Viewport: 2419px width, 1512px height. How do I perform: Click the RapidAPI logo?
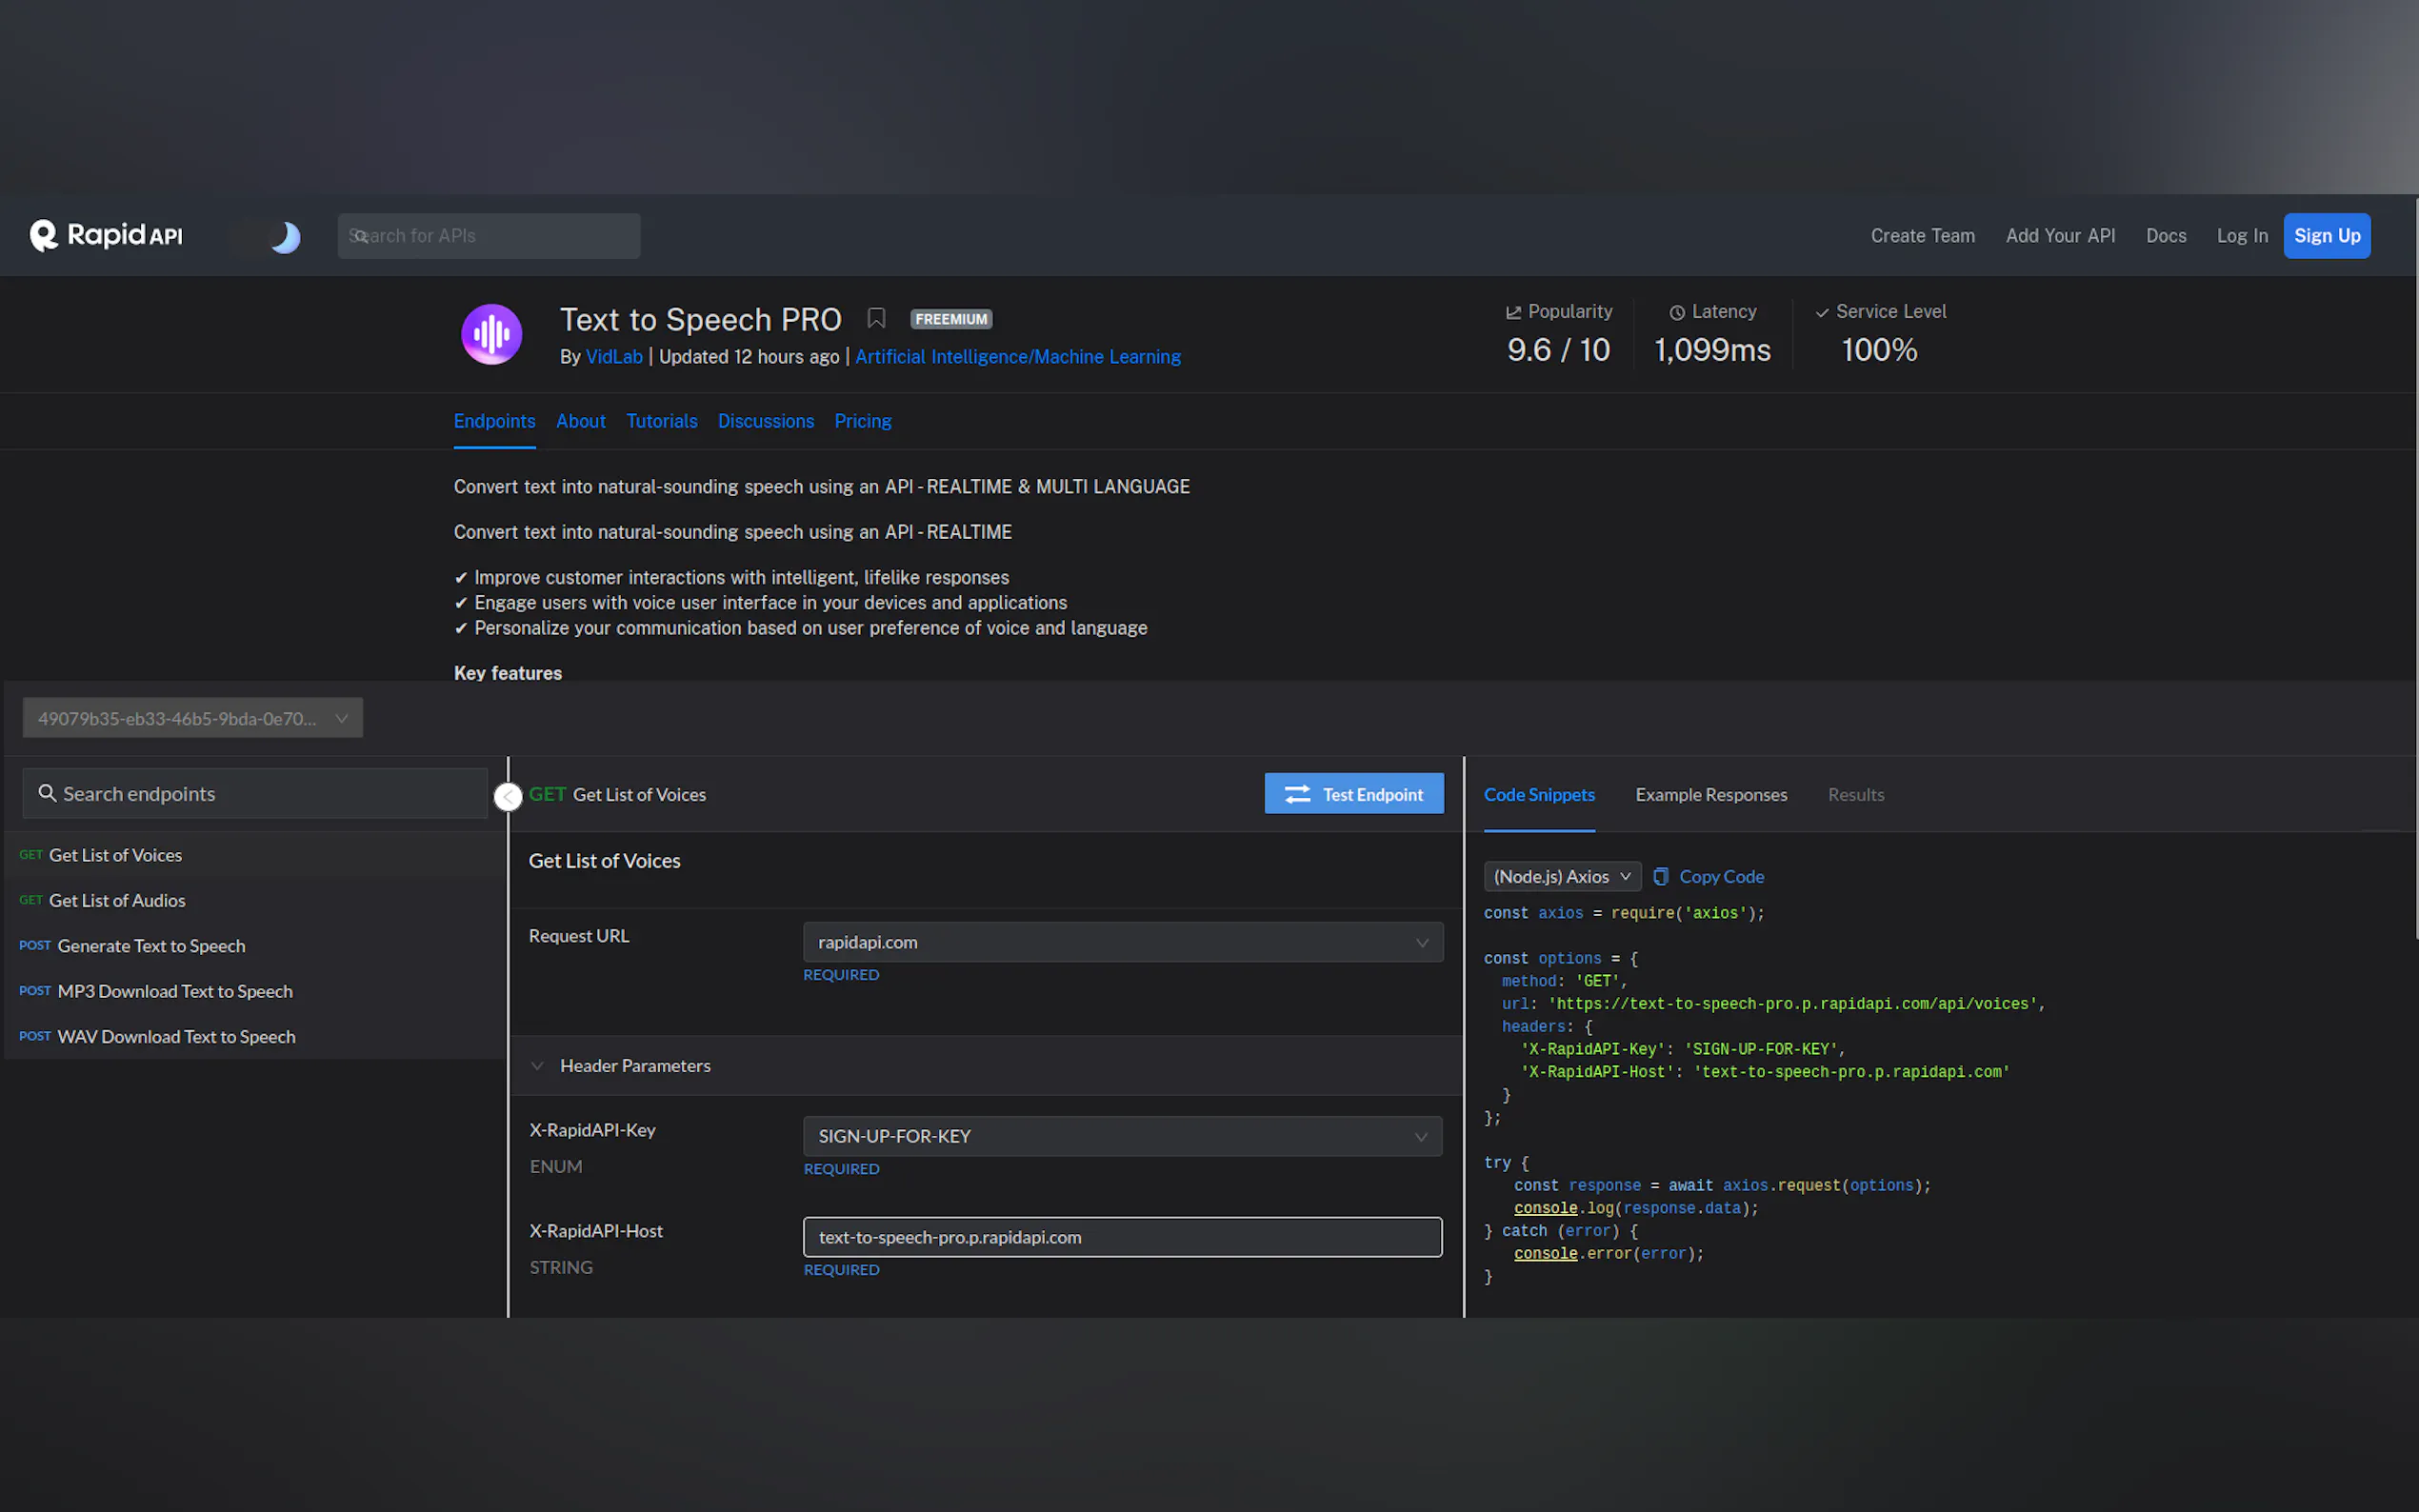pyautogui.click(x=106, y=236)
